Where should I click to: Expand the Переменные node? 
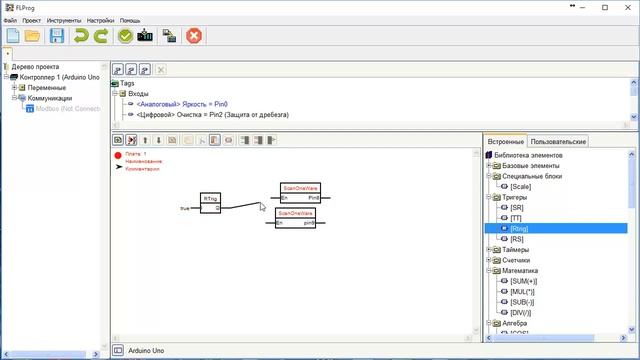pos(14,87)
